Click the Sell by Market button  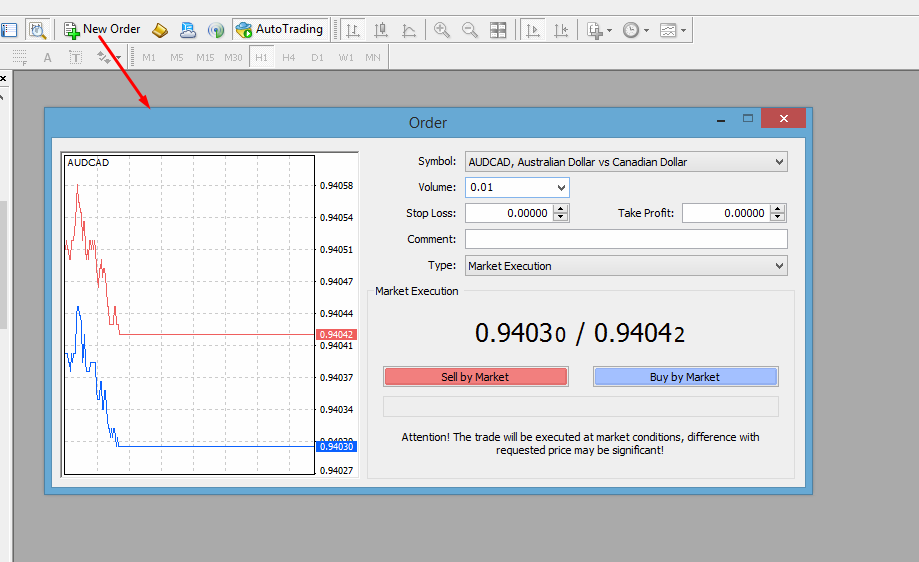(475, 377)
